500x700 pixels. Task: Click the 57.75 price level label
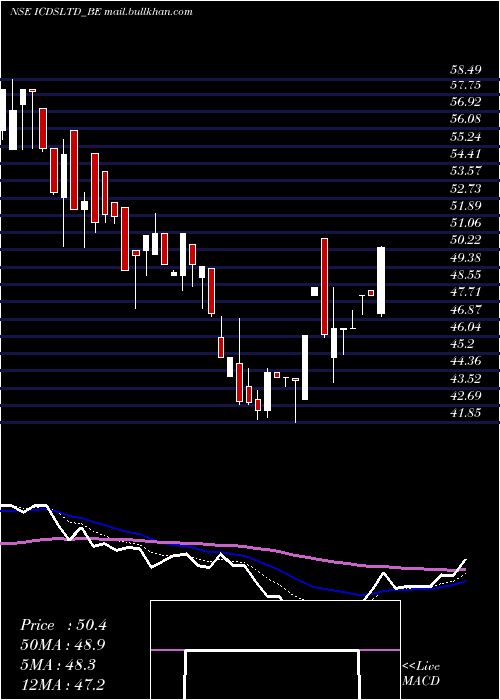coord(465,86)
